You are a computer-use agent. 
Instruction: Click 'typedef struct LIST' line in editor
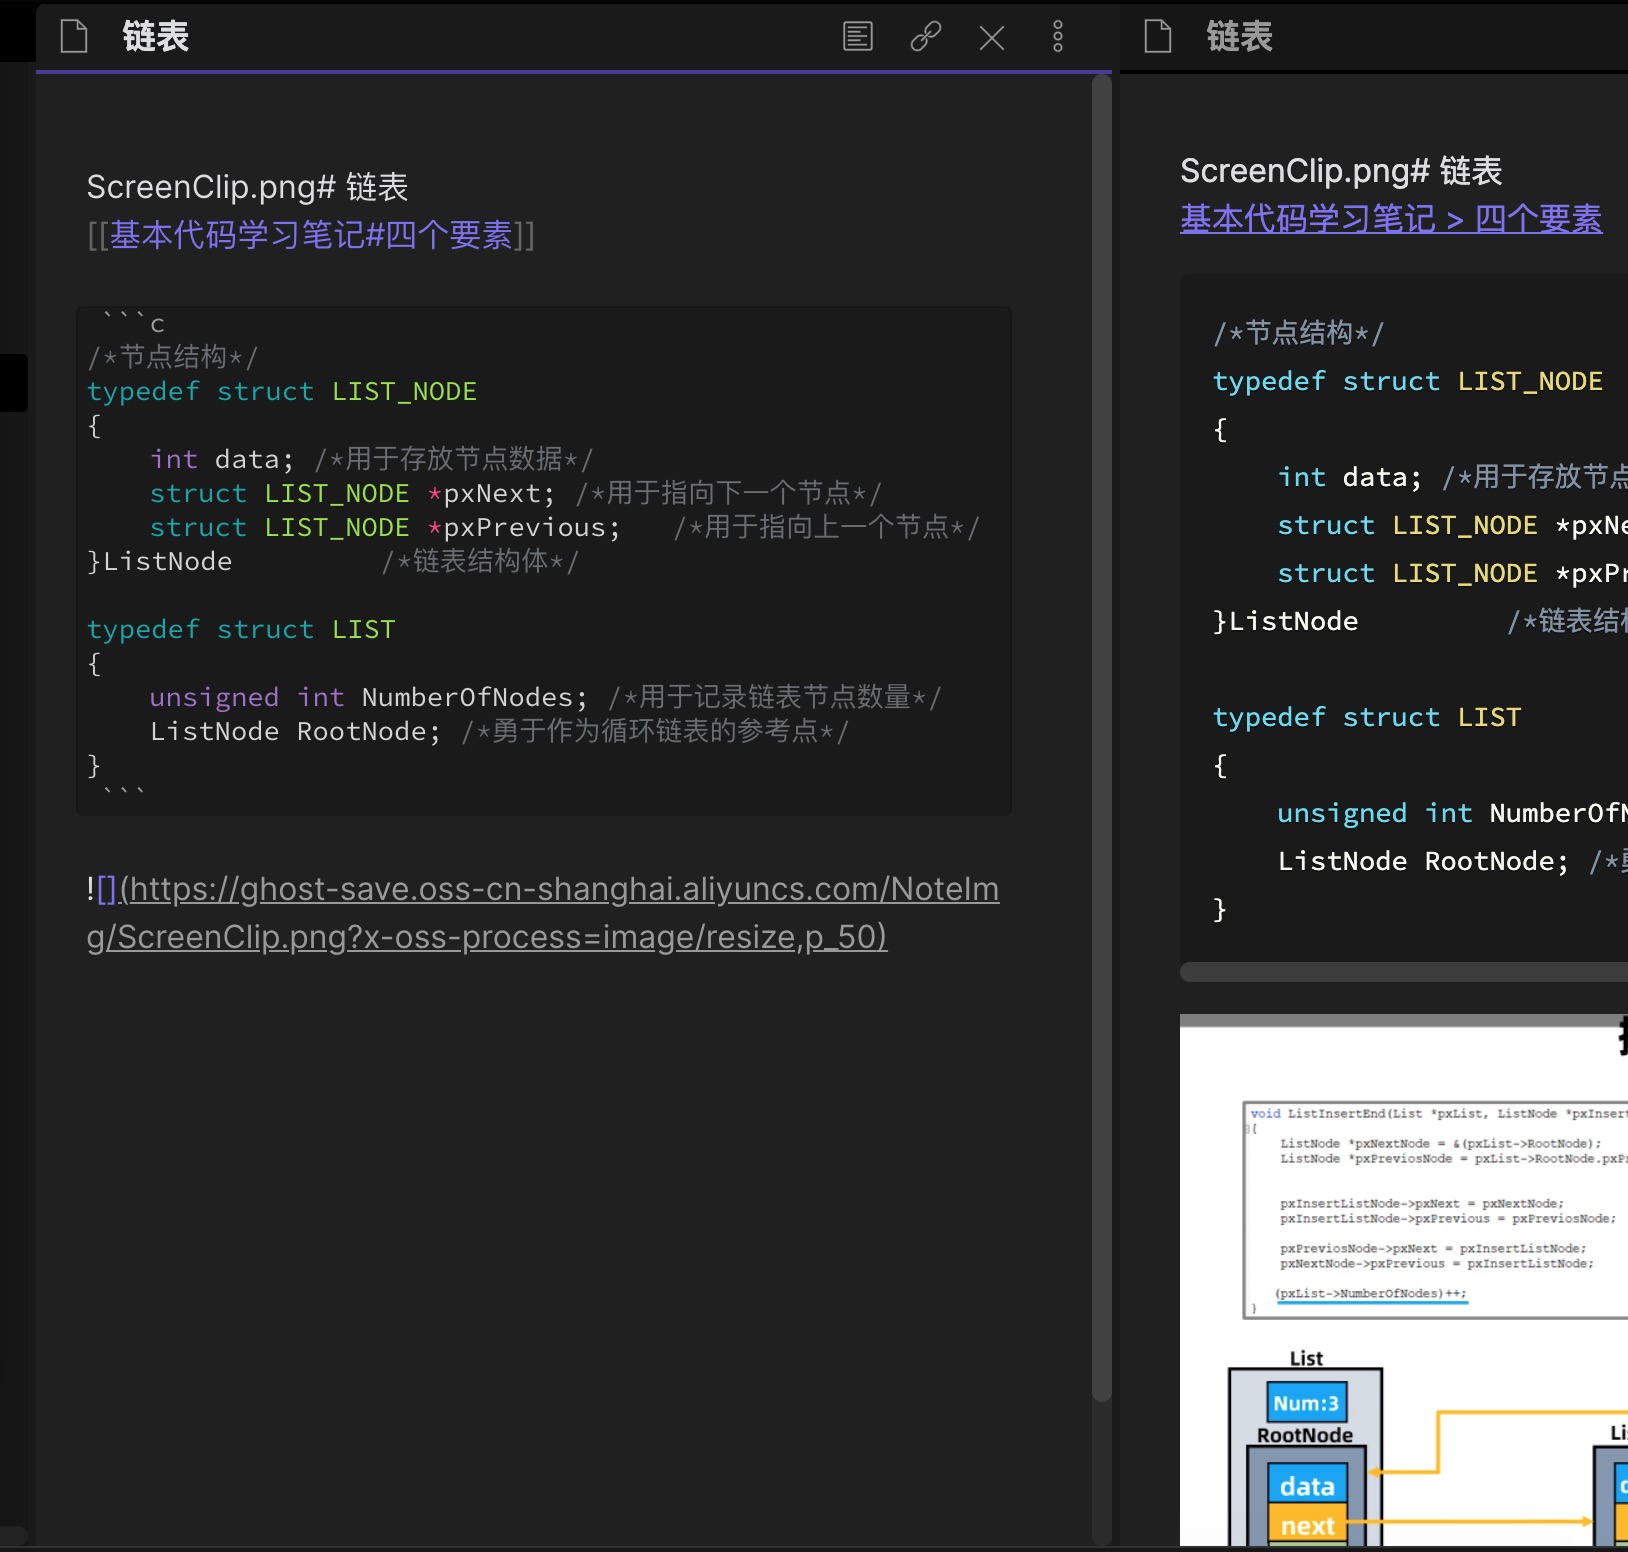[241, 629]
